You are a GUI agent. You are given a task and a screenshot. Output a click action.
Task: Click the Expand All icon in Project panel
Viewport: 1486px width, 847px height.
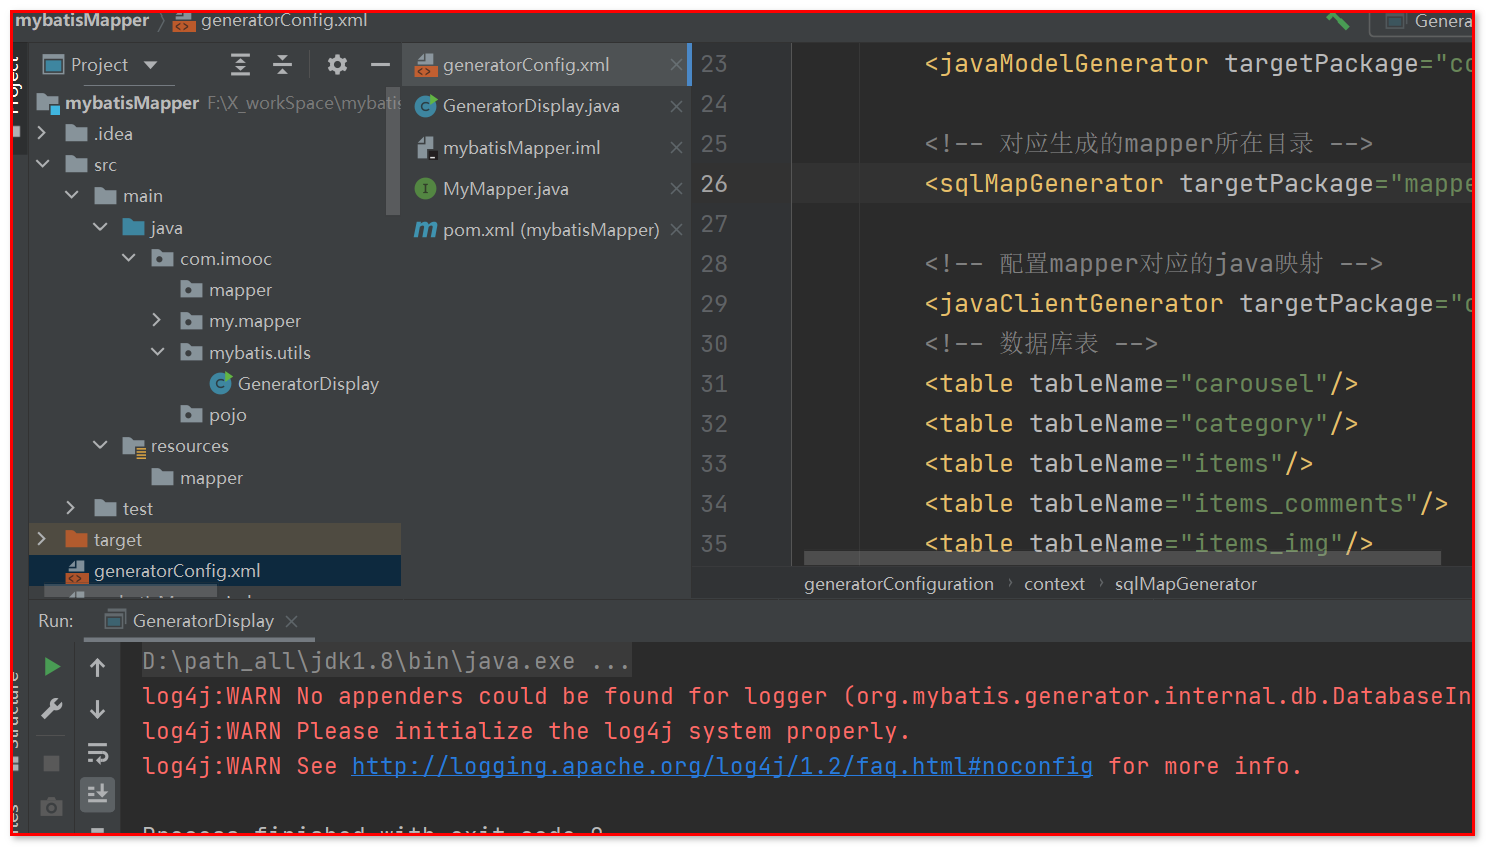pos(240,65)
